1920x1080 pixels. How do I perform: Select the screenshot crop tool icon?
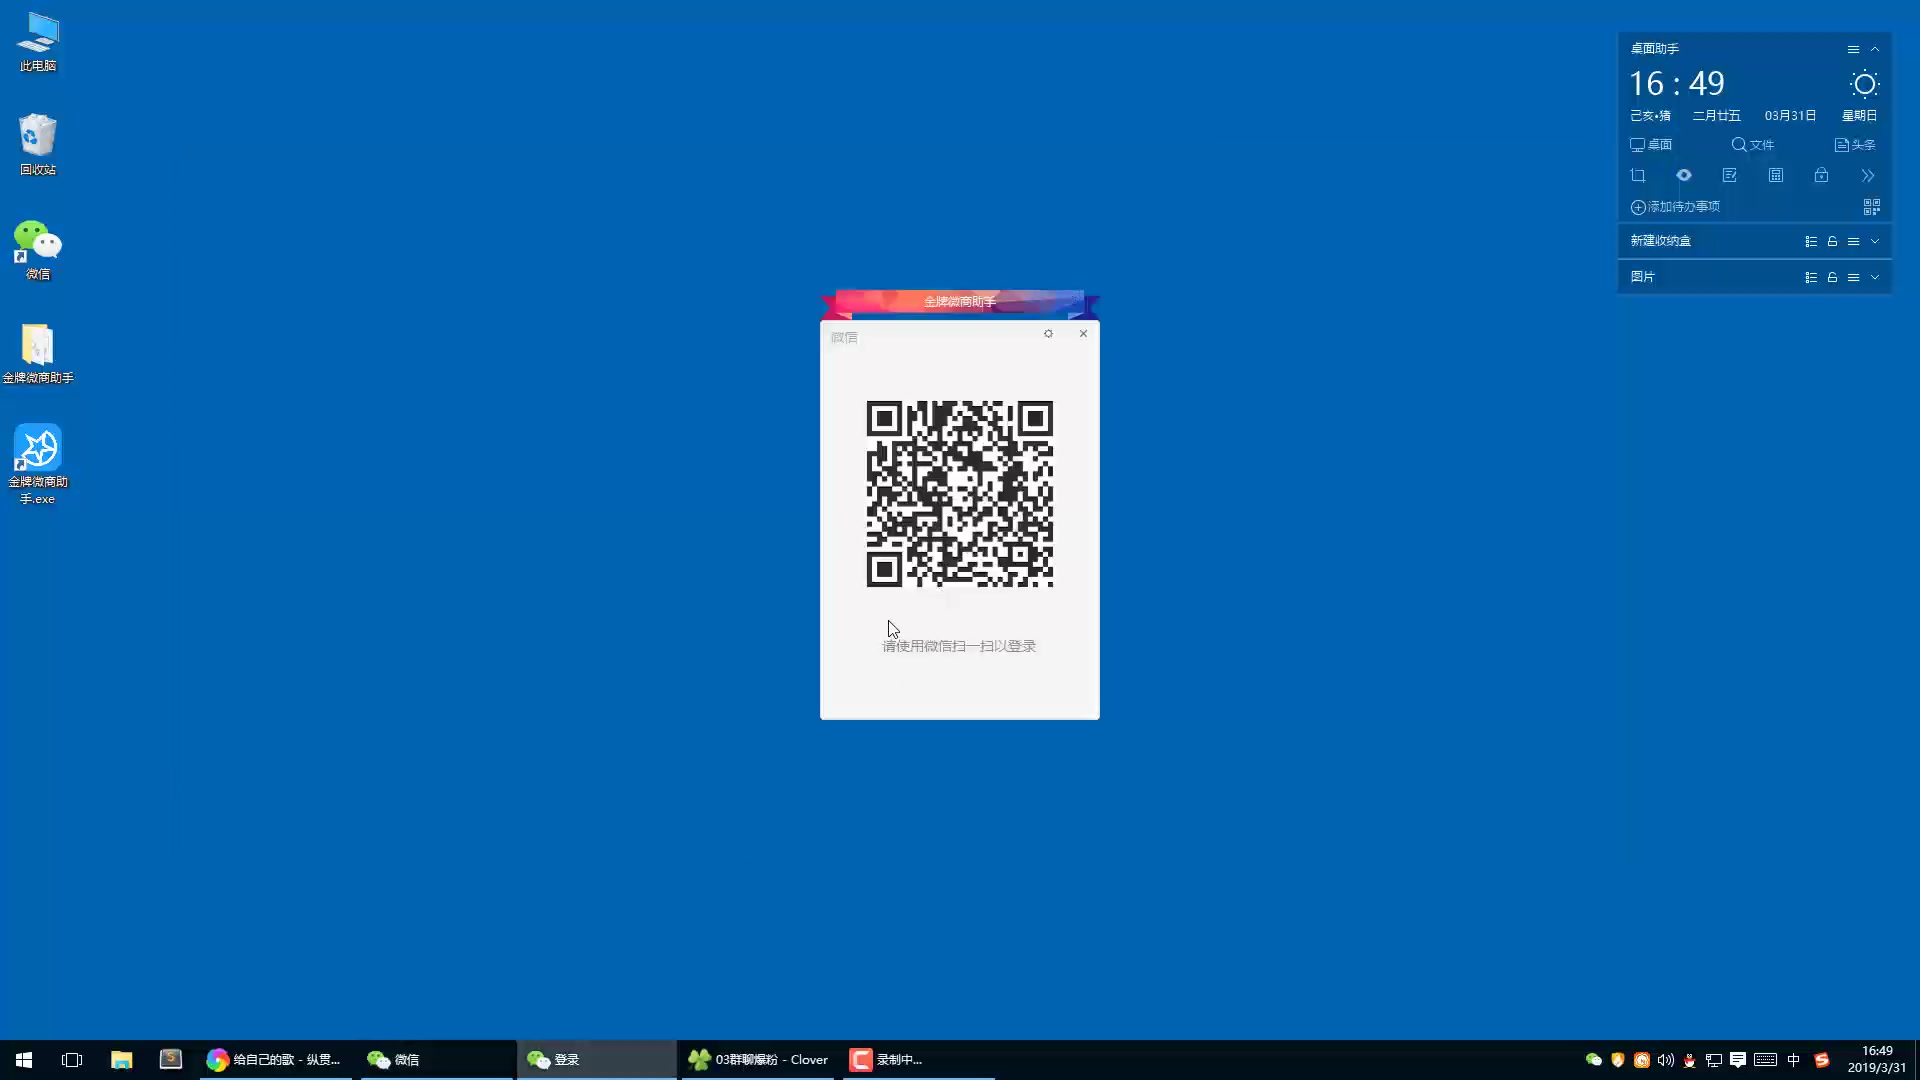pos(1638,176)
